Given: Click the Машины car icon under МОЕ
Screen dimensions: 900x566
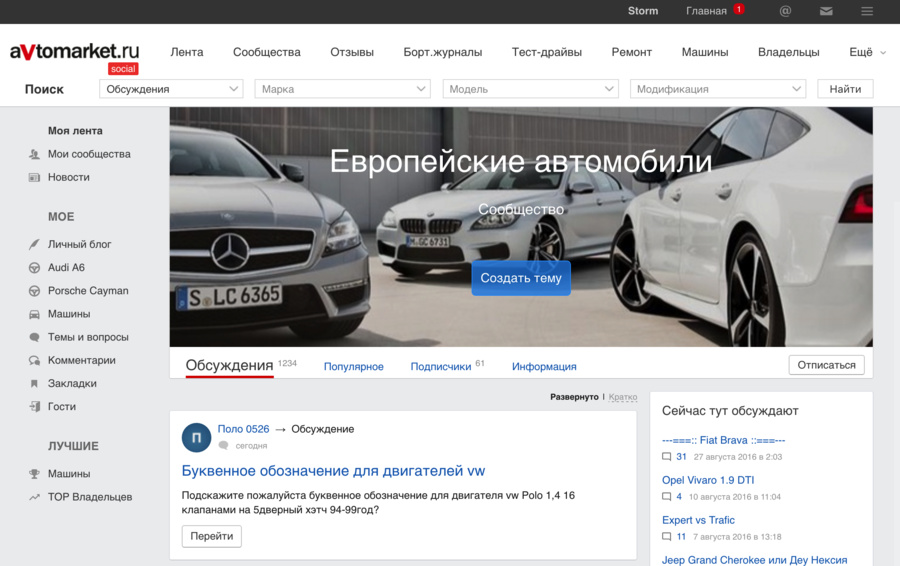Looking at the screenshot, I should 34,314.
